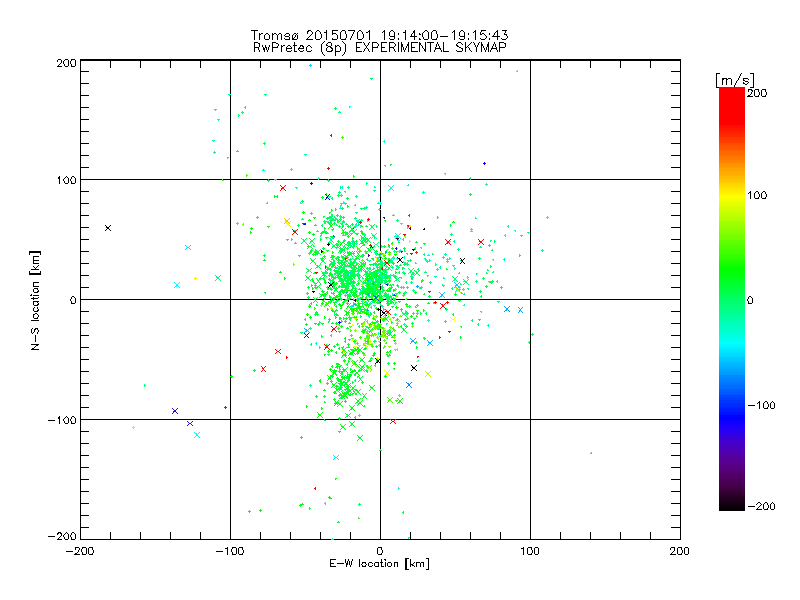Click the title line with Tromsø date and time
This screenshot has height=600, width=800.
pyautogui.click(x=380, y=35)
